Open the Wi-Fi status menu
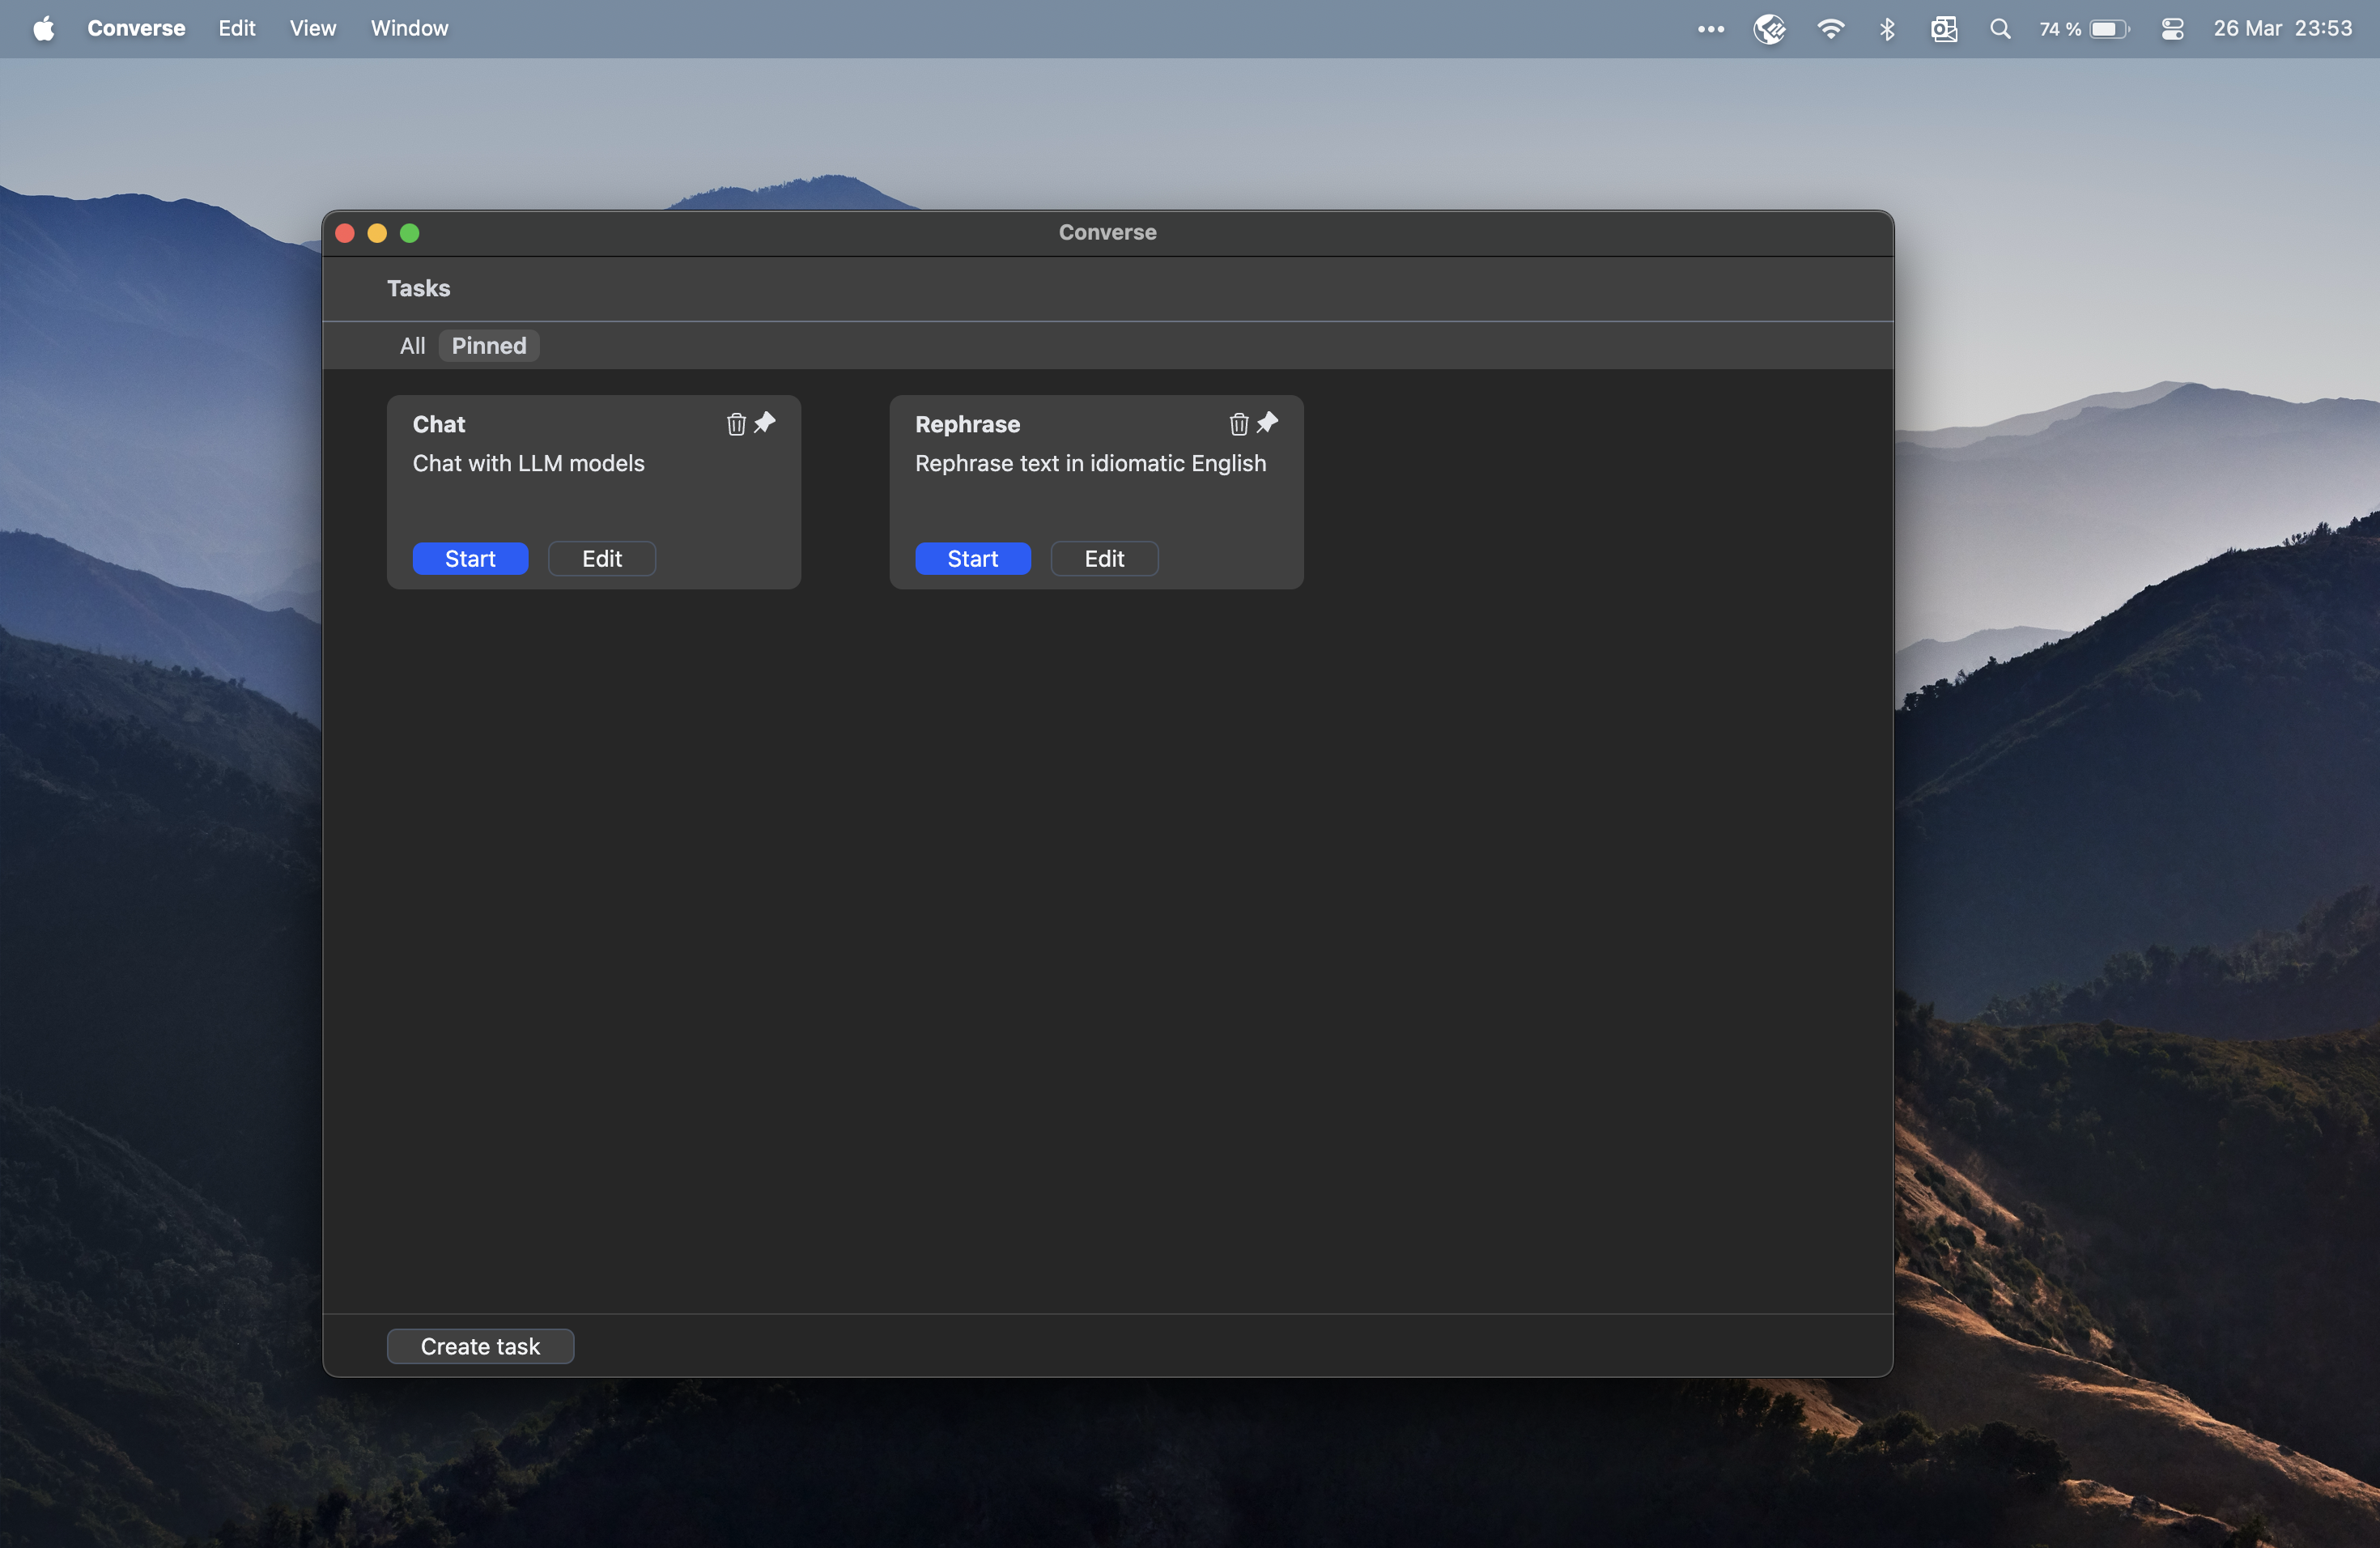Viewport: 2380px width, 1548px height. (x=1830, y=29)
